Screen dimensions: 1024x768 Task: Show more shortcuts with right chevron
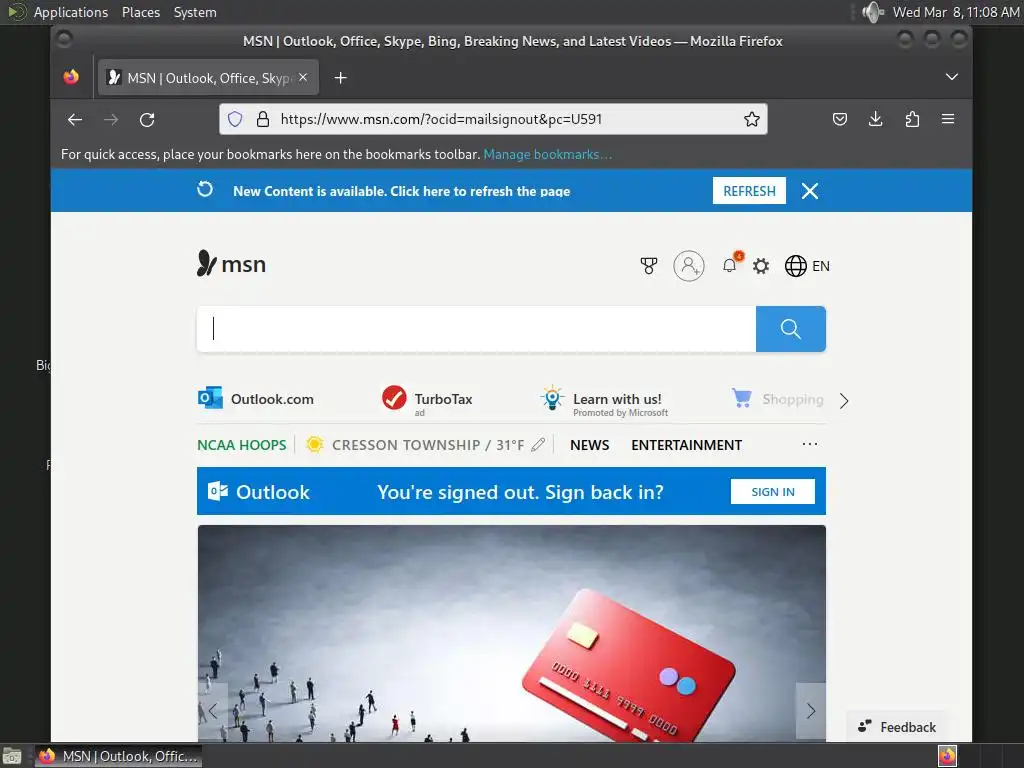pyautogui.click(x=844, y=401)
